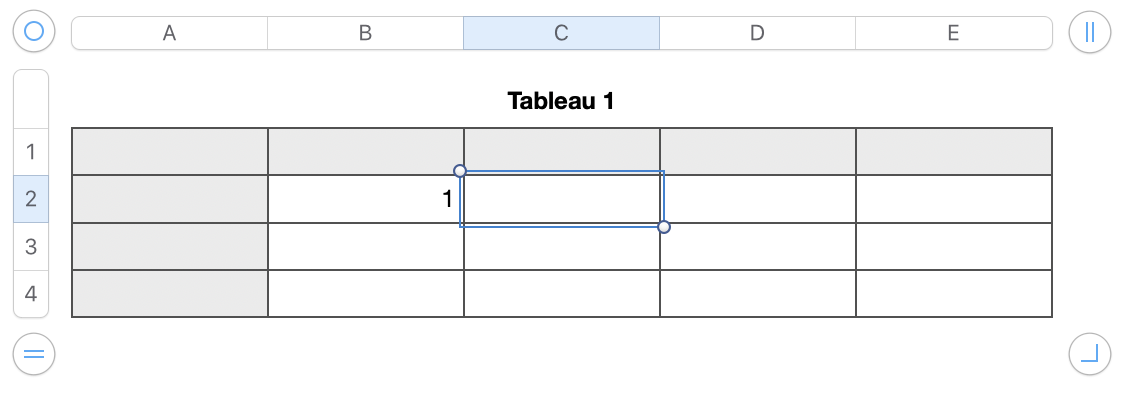Click the add-row handle at bottom-left
This screenshot has width=1146, height=400.
[34, 353]
